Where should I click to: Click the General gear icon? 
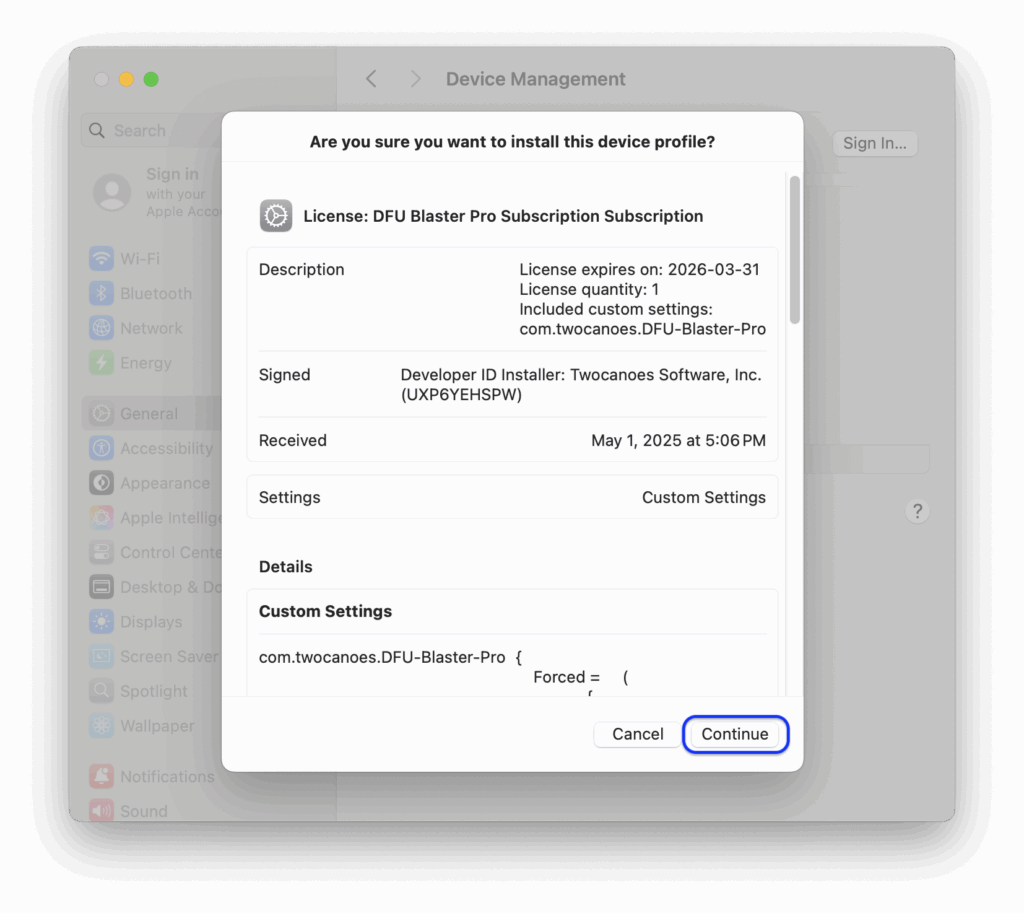(101, 413)
